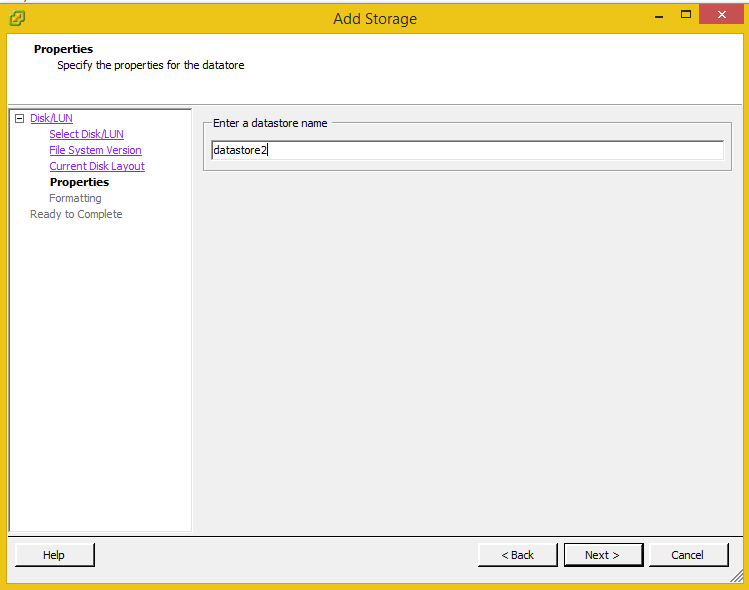This screenshot has width=749, height=590.
Task: Select the Formatting step in sidebar
Action: tap(75, 198)
